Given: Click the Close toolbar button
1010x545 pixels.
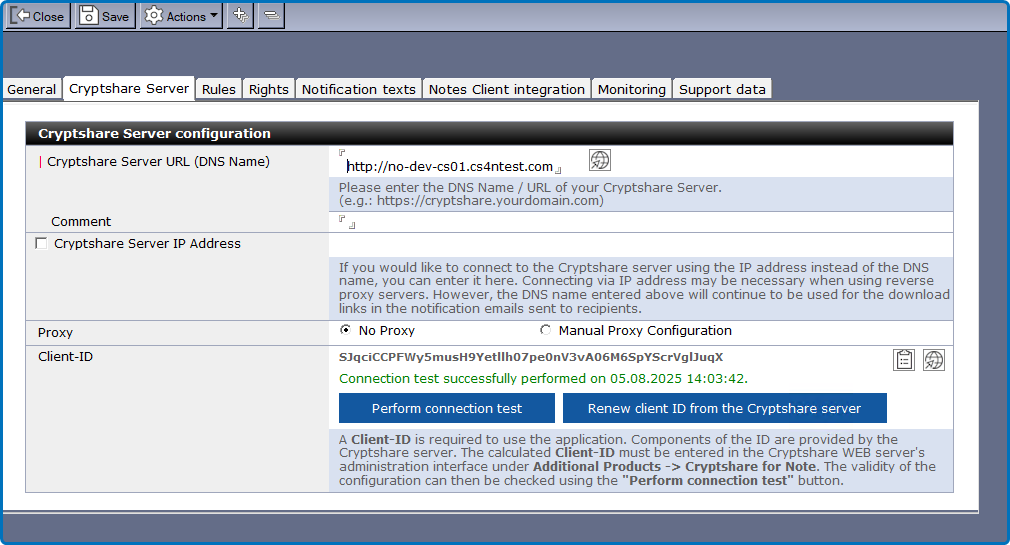Looking at the screenshot, I should [x=38, y=16].
